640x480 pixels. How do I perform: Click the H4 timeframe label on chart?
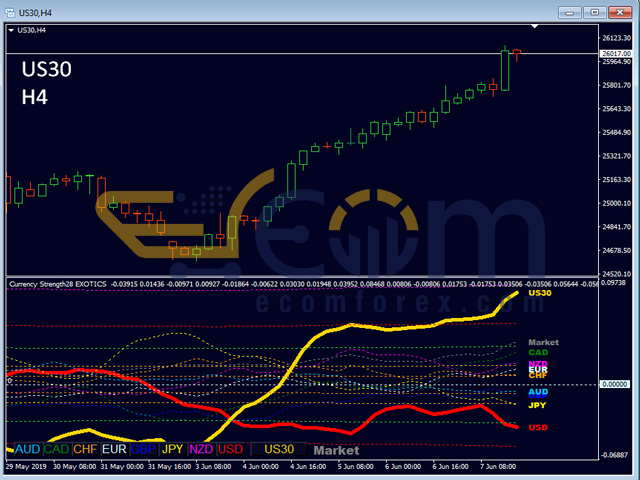click(35, 98)
